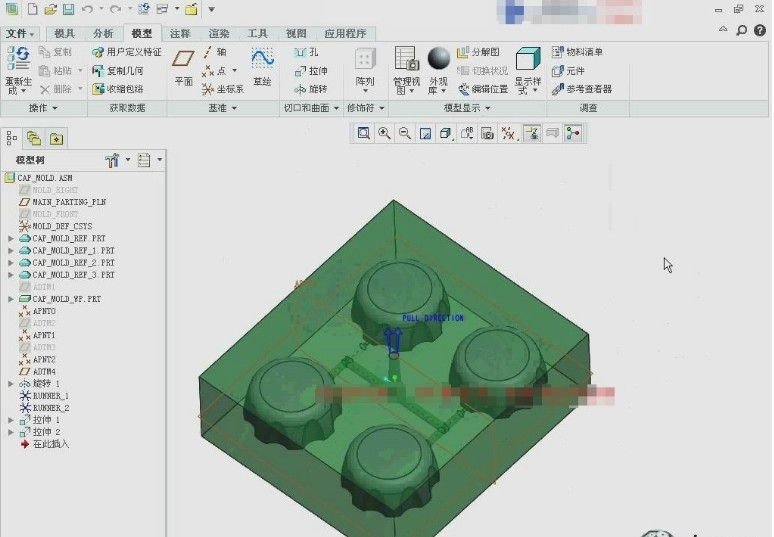
Task: Expand CAP_MOLD_REF.PRT in the model tree
Action: [x=10, y=238]
